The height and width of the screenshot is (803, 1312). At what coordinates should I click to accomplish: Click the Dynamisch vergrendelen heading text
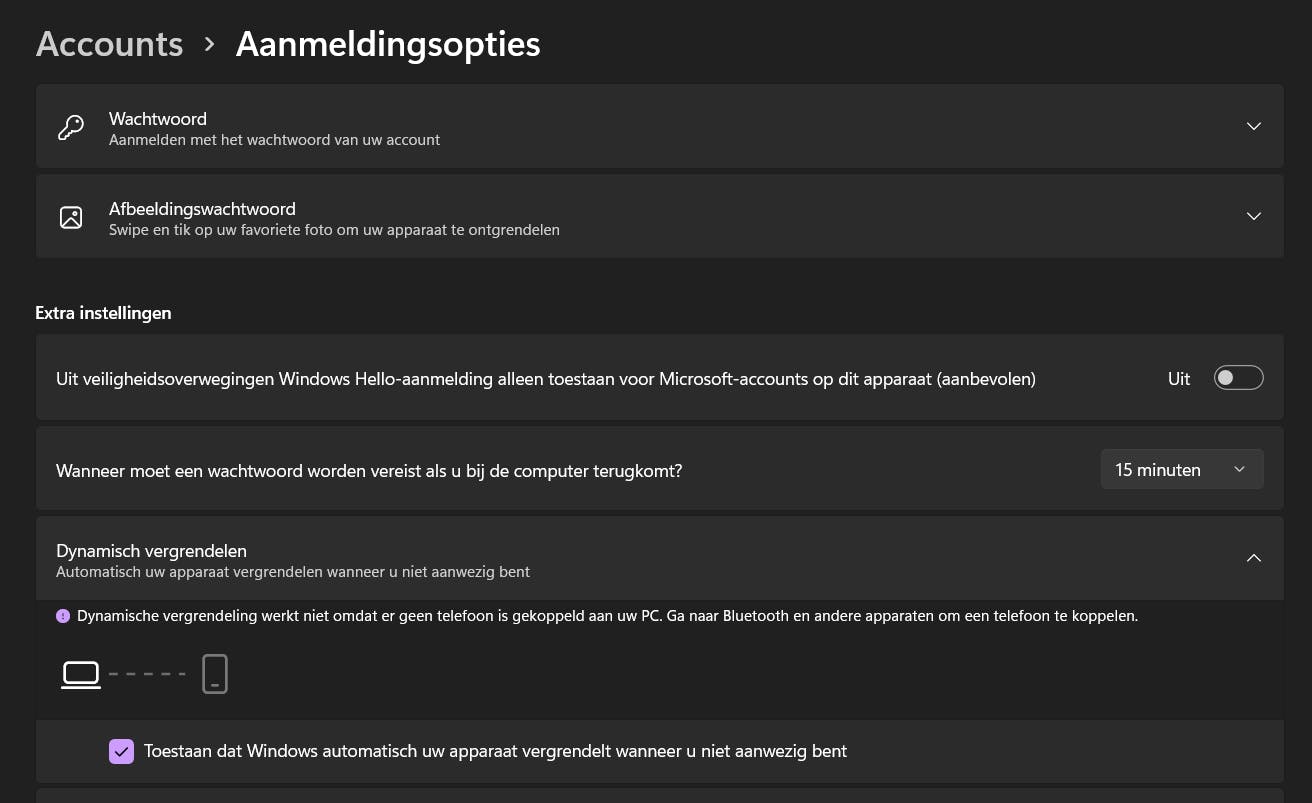(x=151, y=551)
